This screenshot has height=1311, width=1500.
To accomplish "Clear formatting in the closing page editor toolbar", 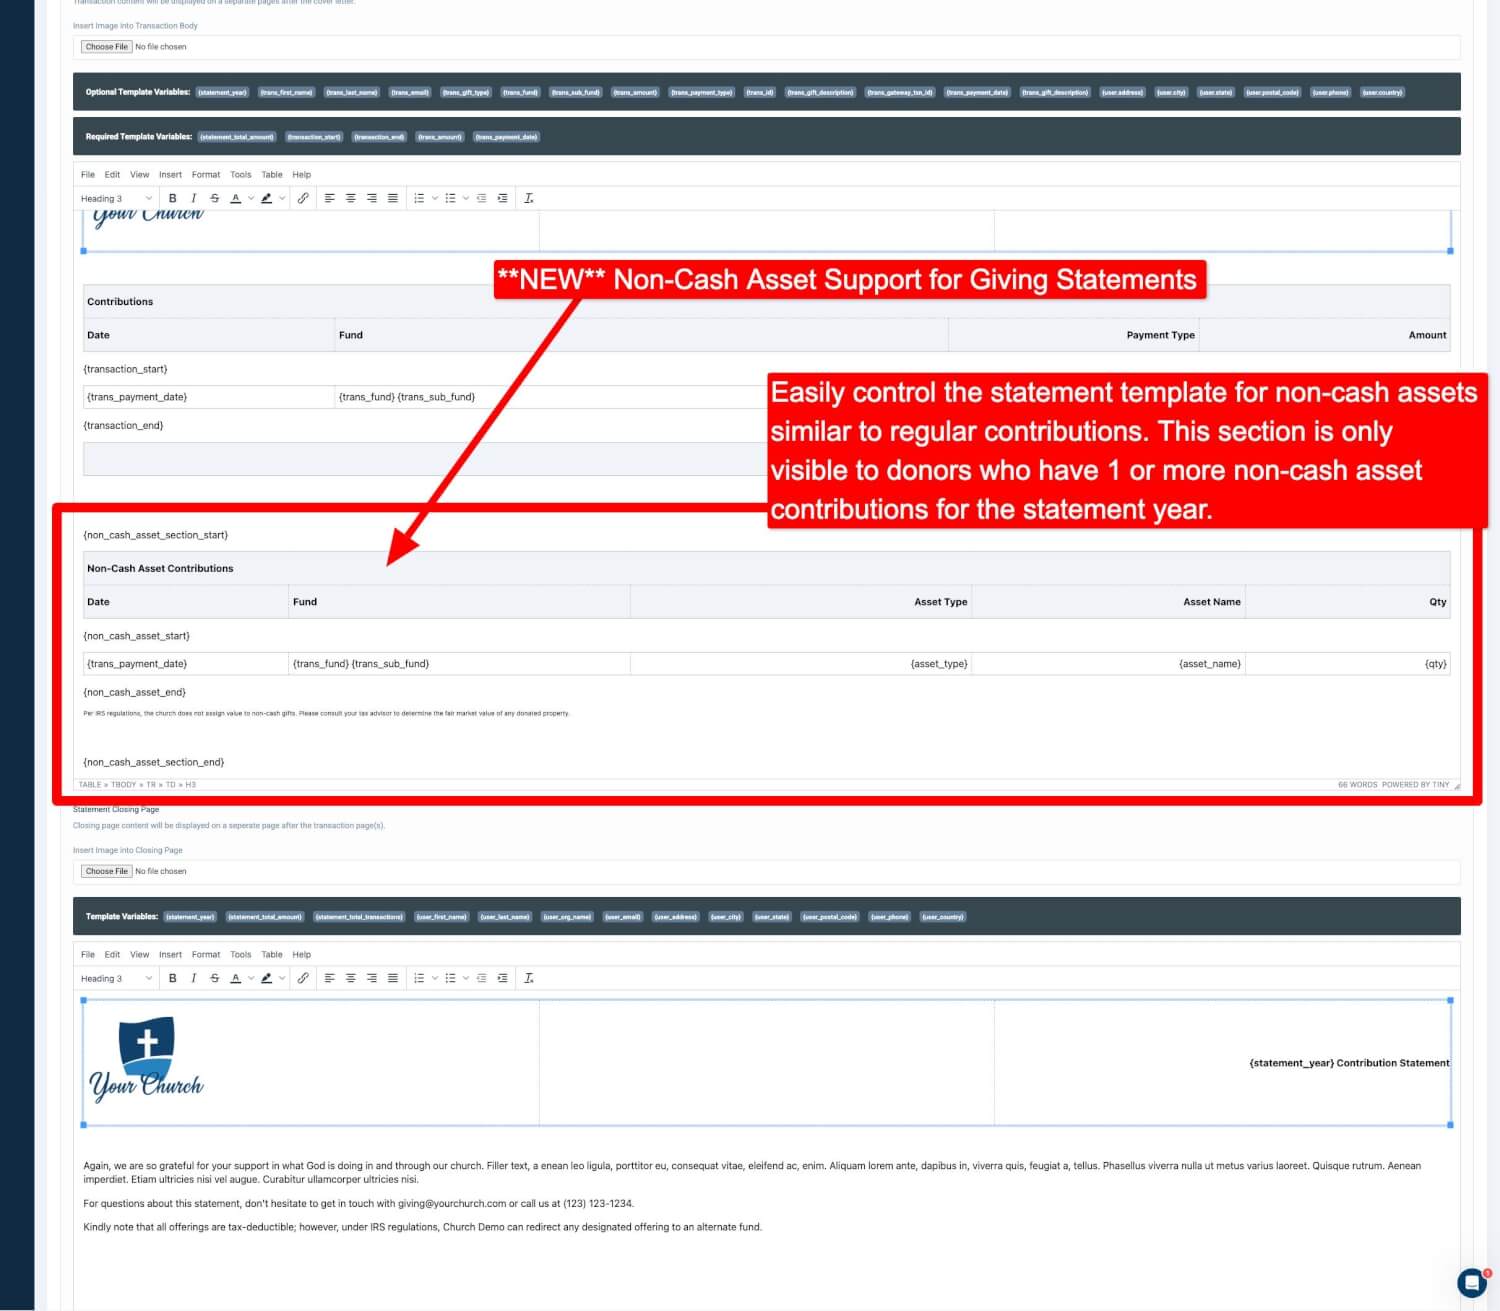I will pos(529,978).
